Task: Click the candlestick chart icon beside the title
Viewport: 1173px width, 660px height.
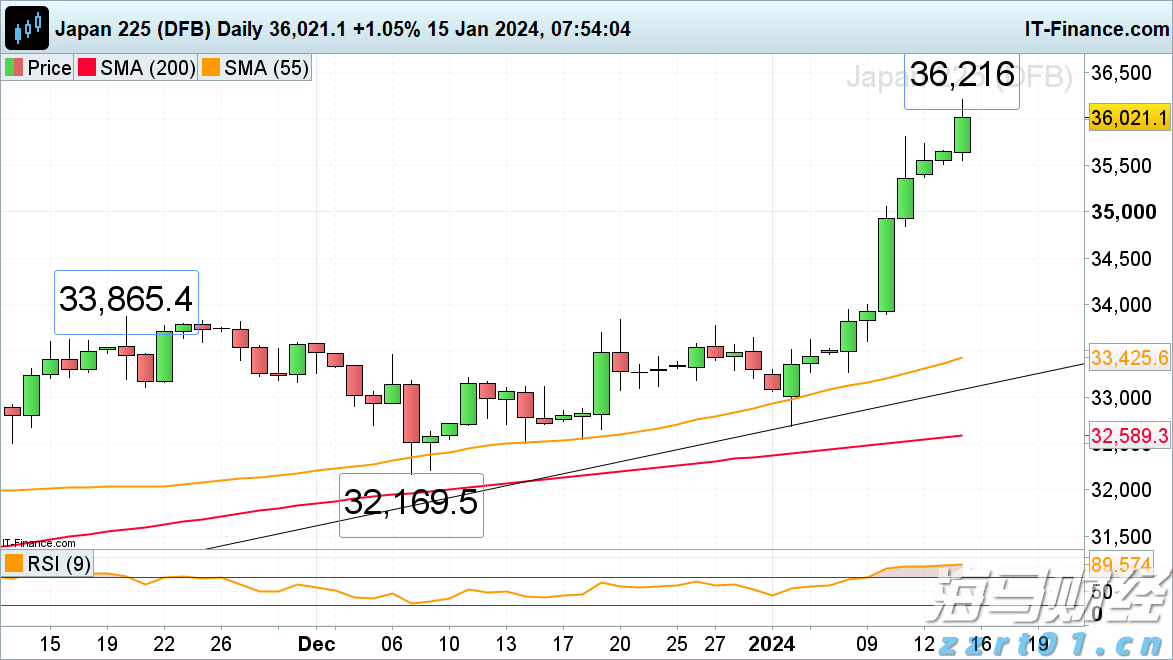Action: tap(28, 28)
